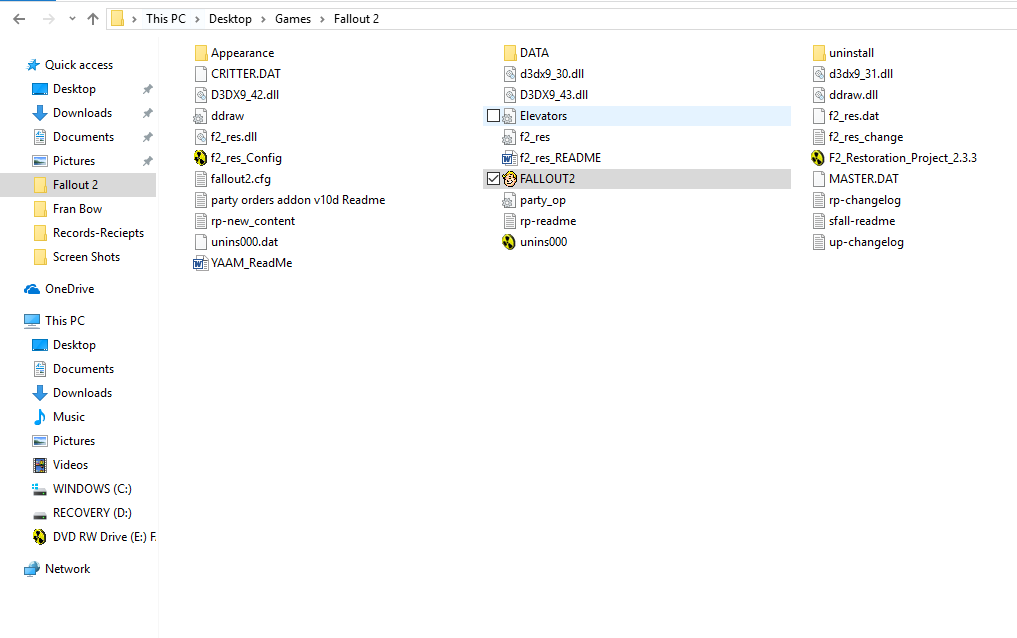Expand the chevron after Desktop breadcrumb
1017x638 pixels.
[x=263, y=19]
